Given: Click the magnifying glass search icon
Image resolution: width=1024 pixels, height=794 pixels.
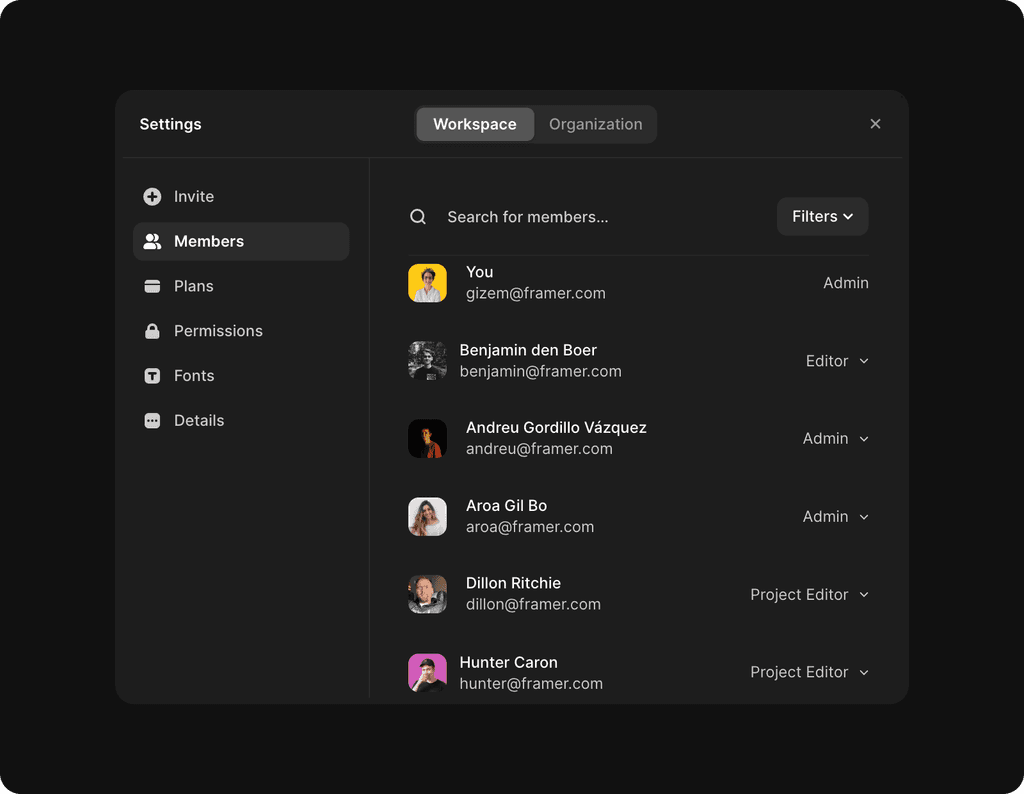Looking at the screenshot, I should pyautogui.click(x=418, y=216).
